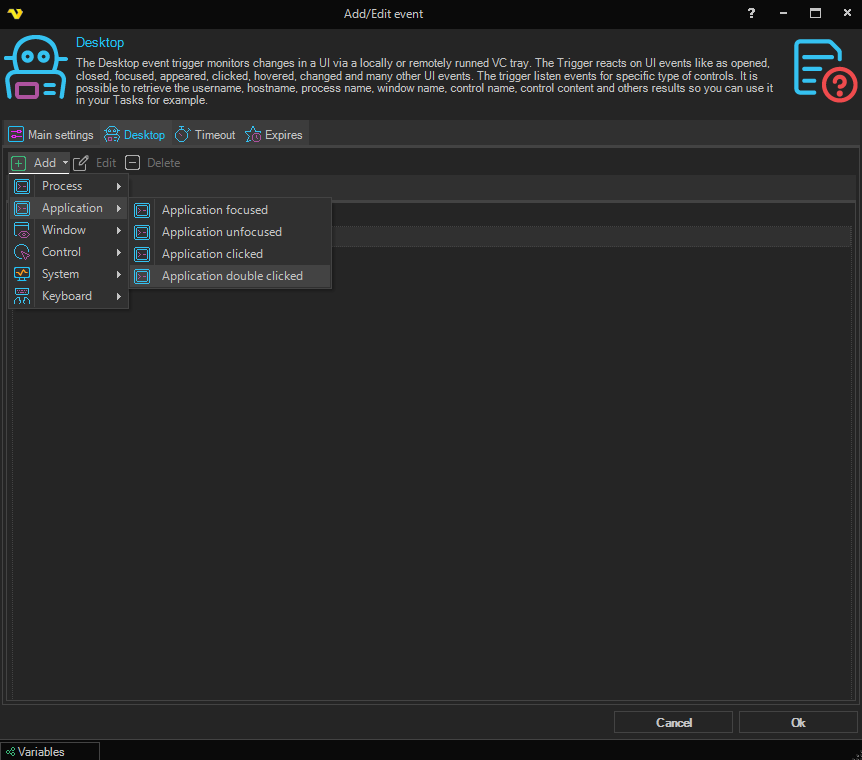The image size is (862, 760).
Task: Choose Application double clicked event
Action: (230, 276)
